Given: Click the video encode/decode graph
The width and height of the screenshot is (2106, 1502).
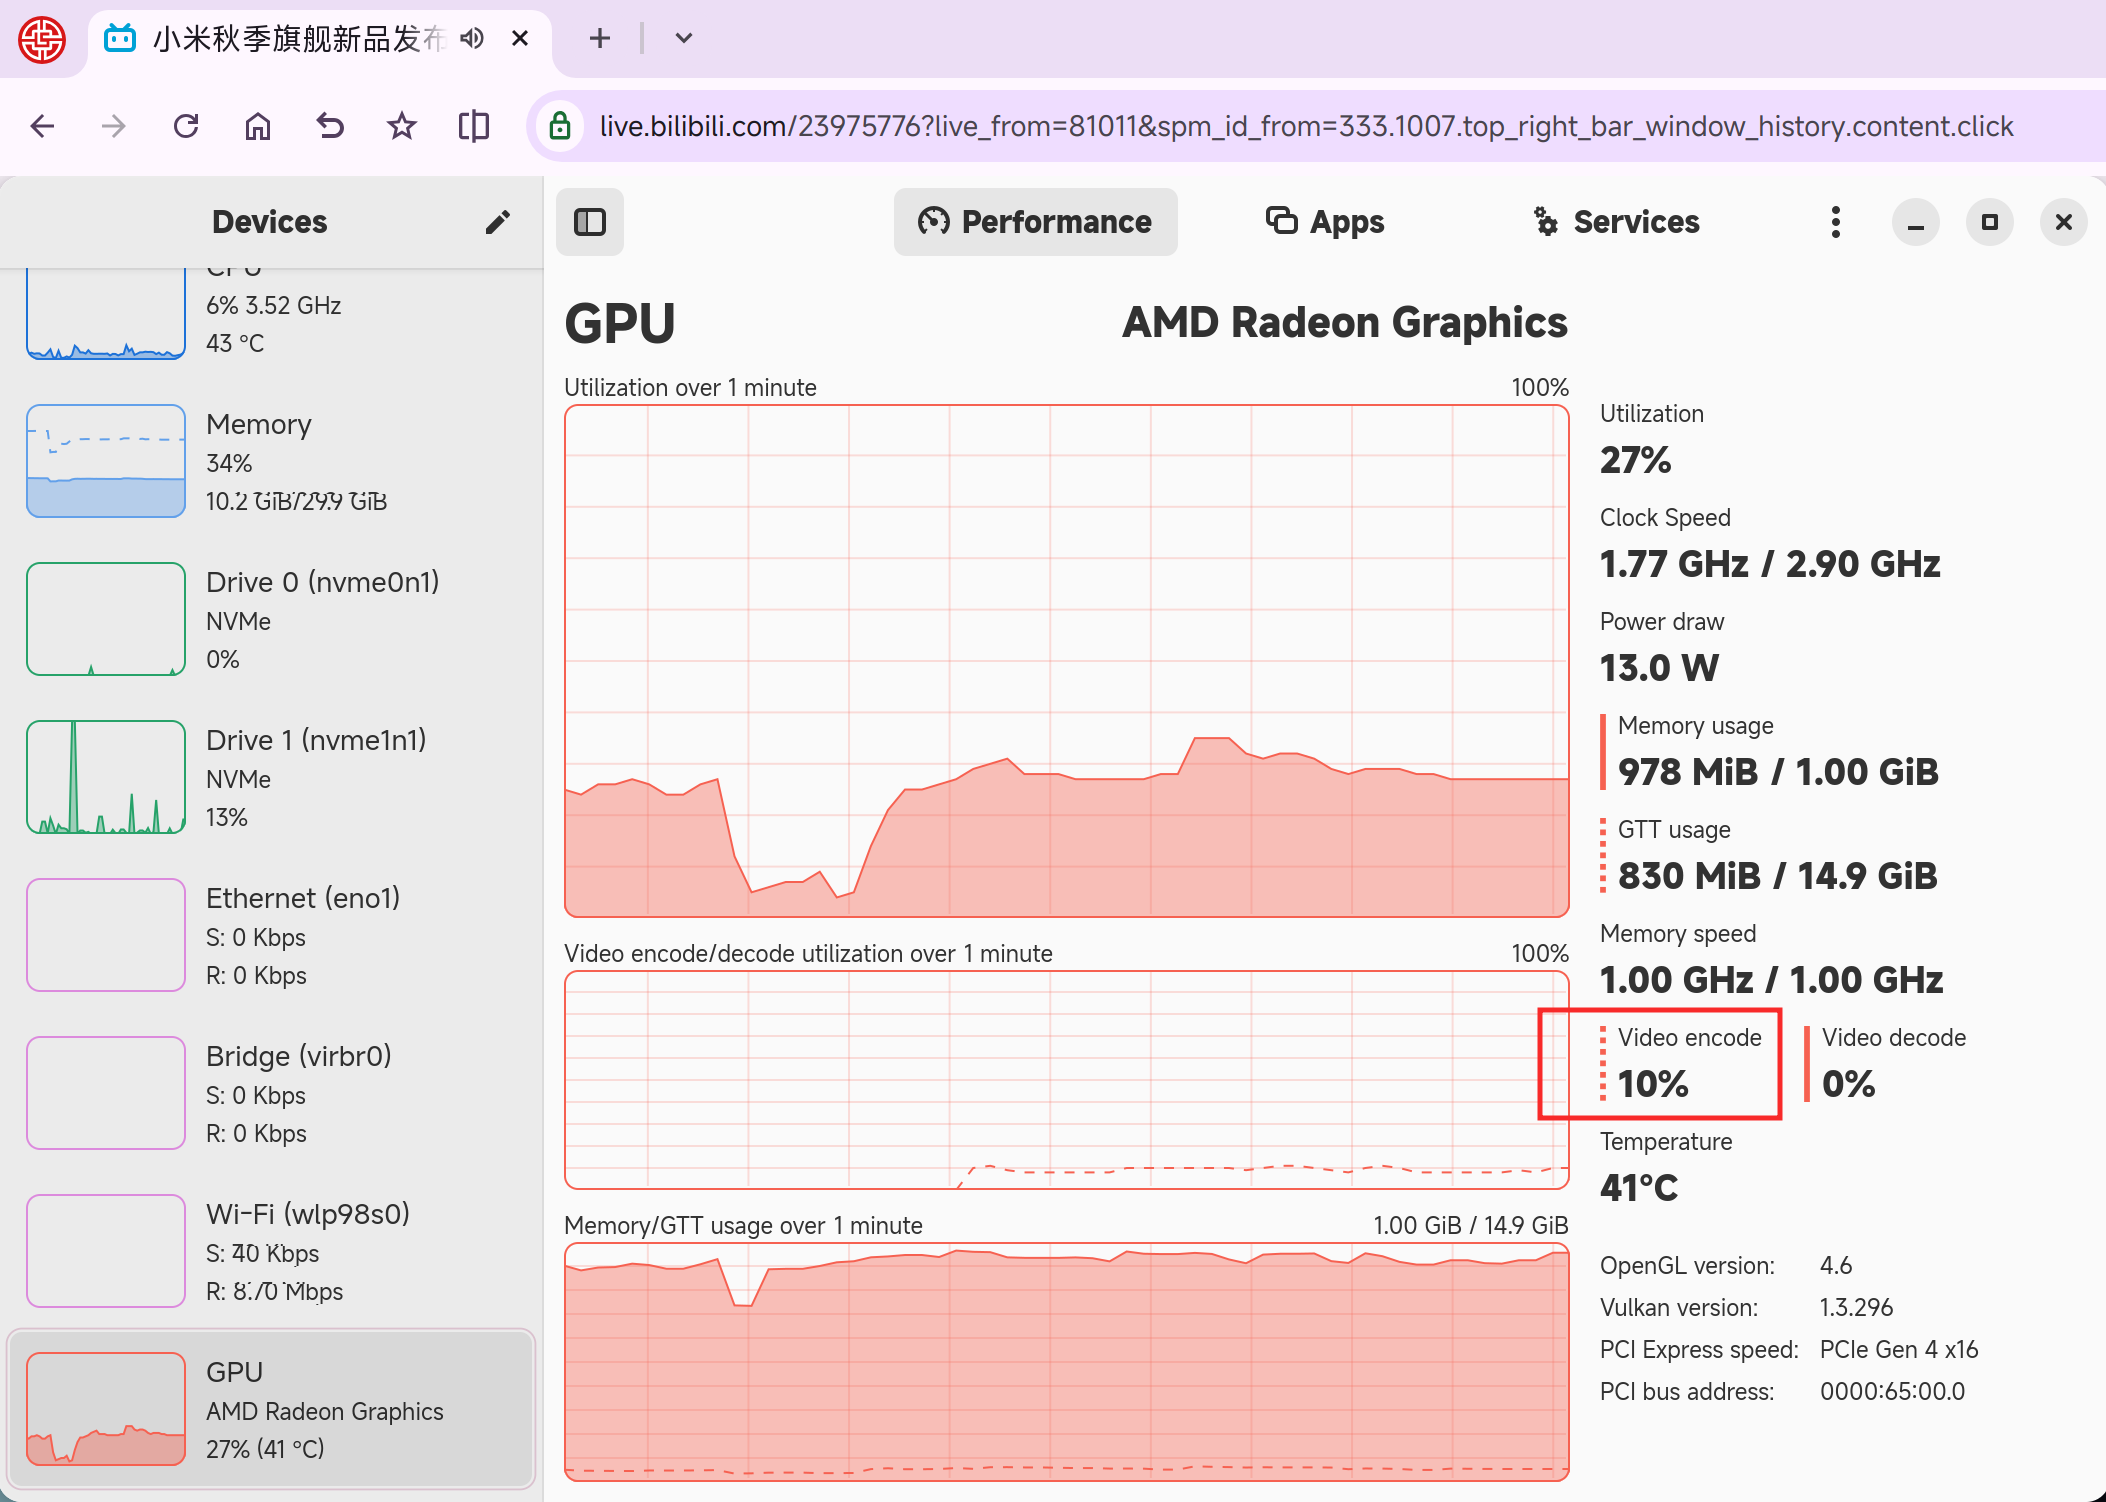Looking at the screenshot, I should point(1067,1080).
